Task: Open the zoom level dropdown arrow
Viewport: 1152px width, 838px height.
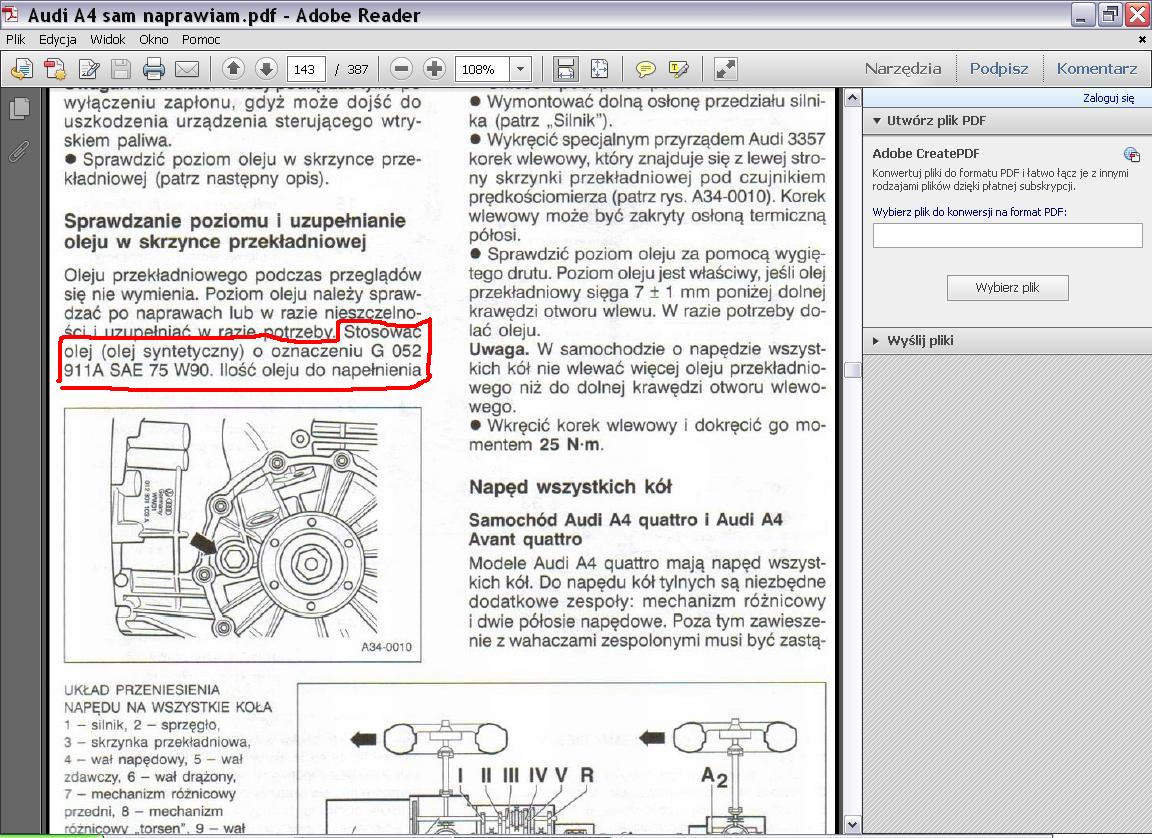Action: (x=520, y=69)
